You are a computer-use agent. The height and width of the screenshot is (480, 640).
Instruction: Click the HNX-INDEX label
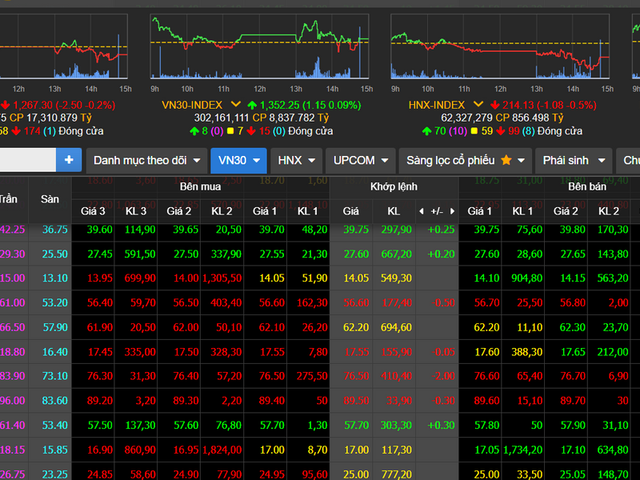437,104
